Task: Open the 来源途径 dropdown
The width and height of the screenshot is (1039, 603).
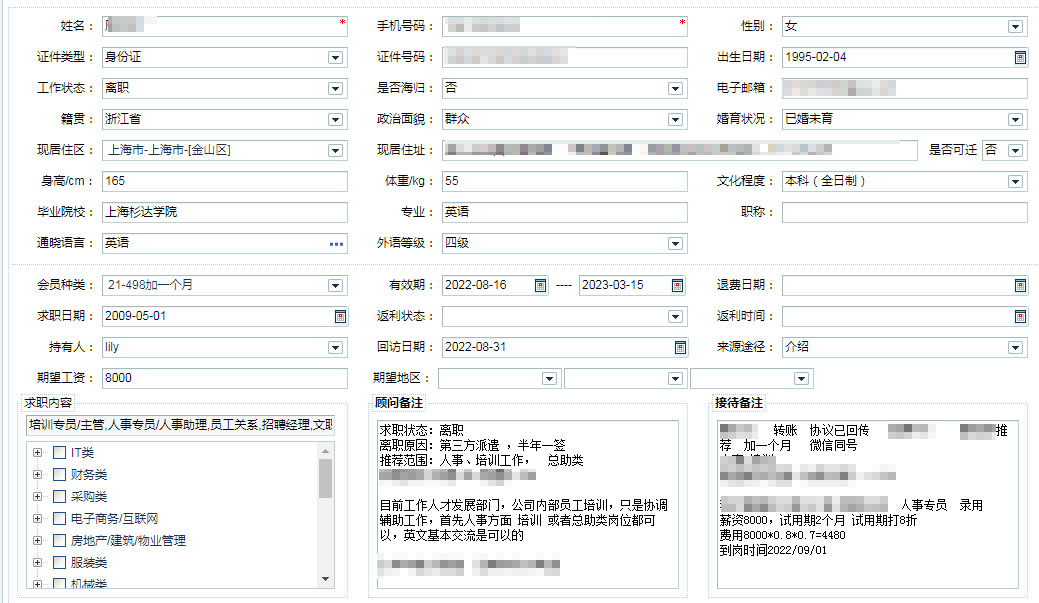Action: [x=1015, y=348]
